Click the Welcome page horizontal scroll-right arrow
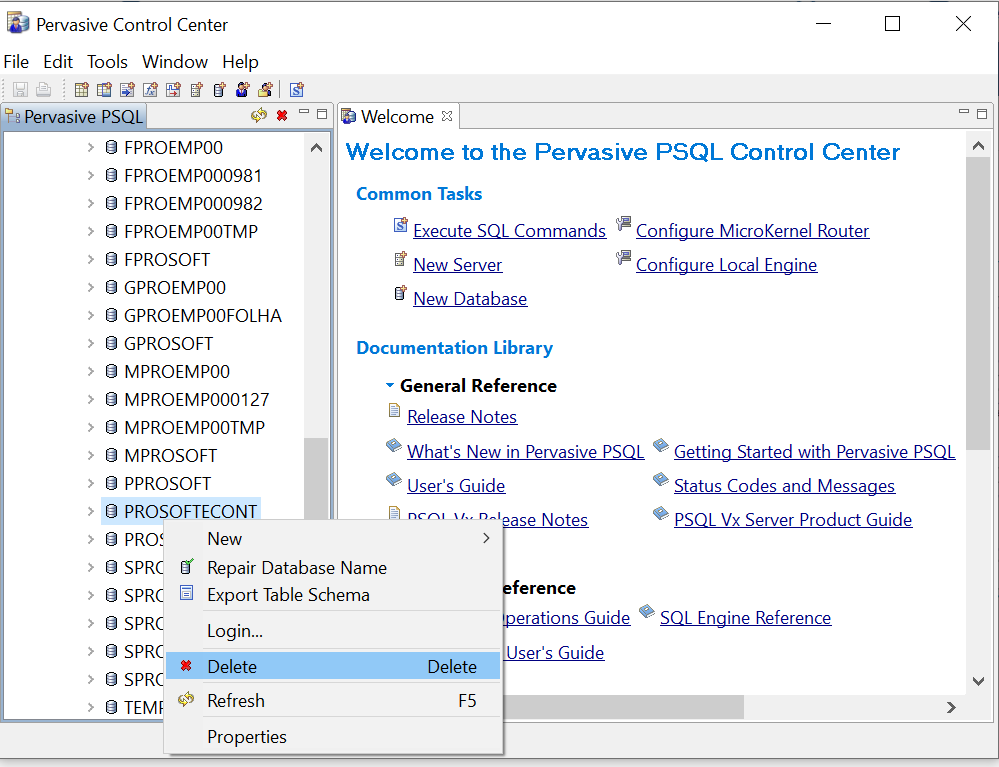Viewport: 999px width, 767px height. coord(951,707)
